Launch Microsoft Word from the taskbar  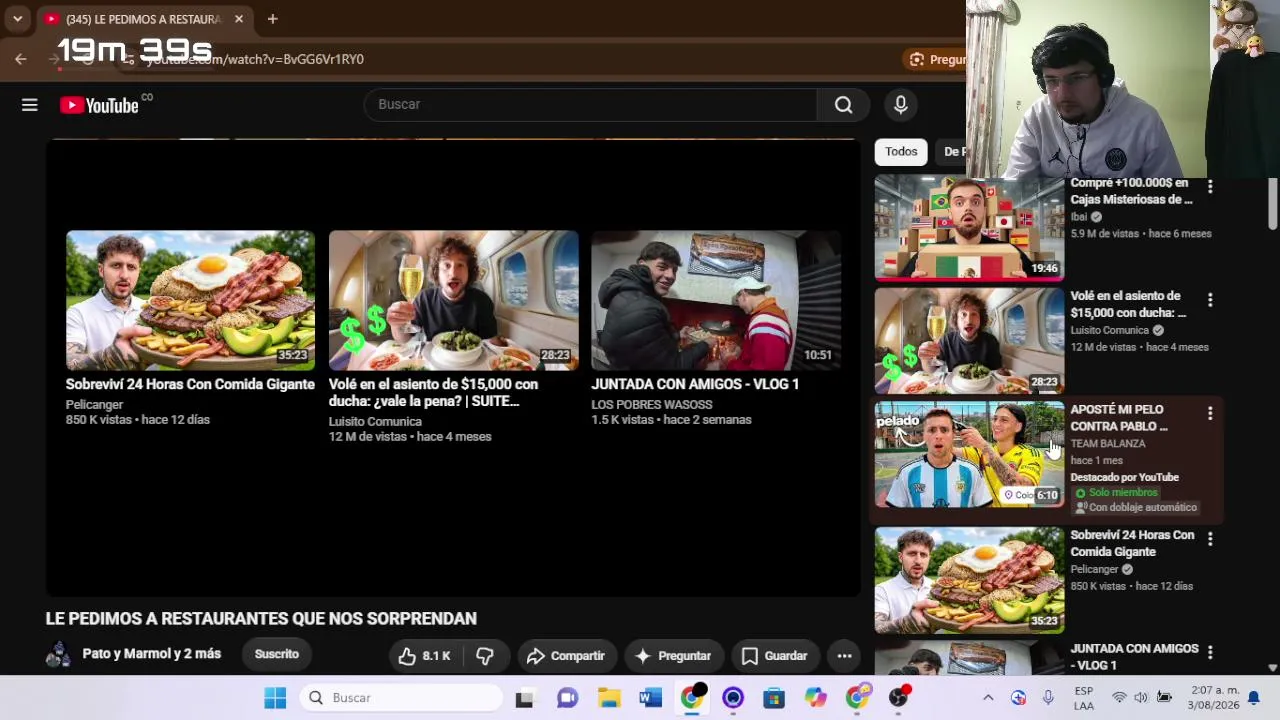tap(650, 698)
